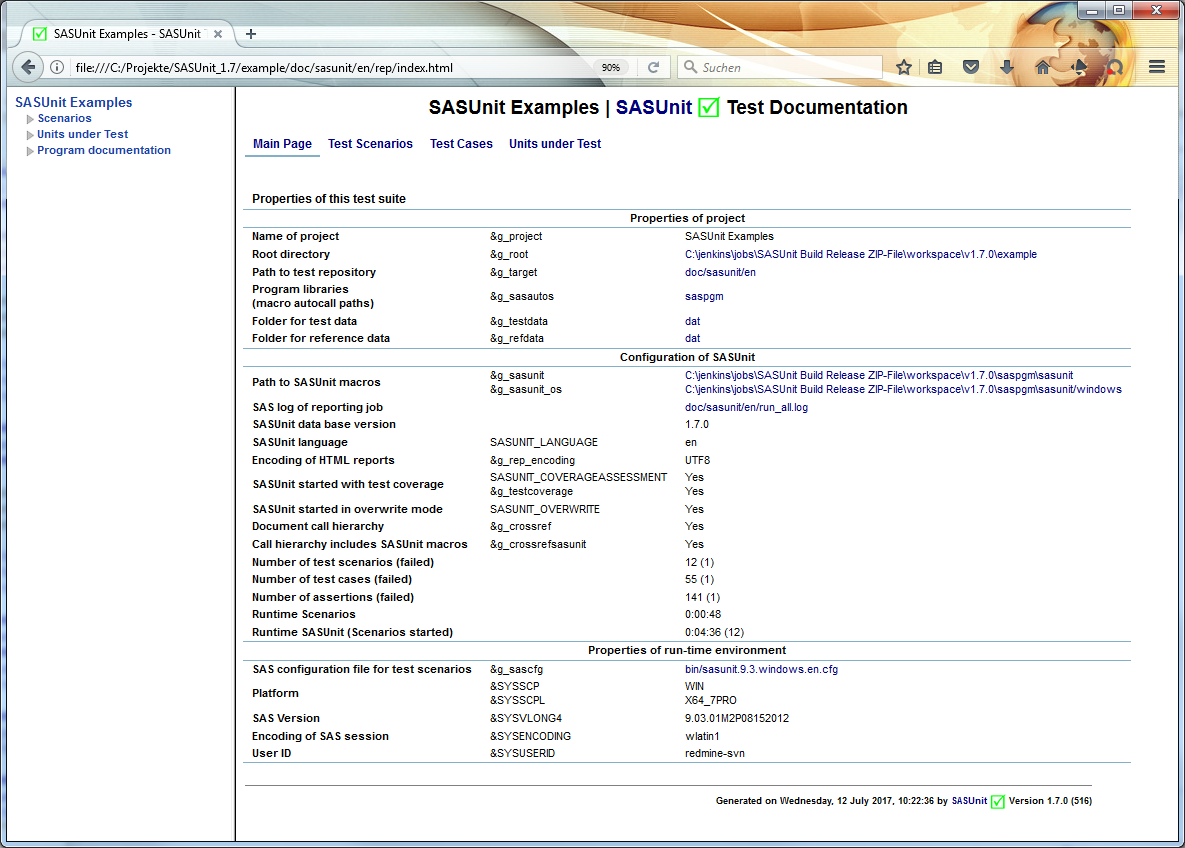The height and width of the screenshot is (848, 1185).
Task: Expand the Units under Test tree node
Action: [31, 135]
